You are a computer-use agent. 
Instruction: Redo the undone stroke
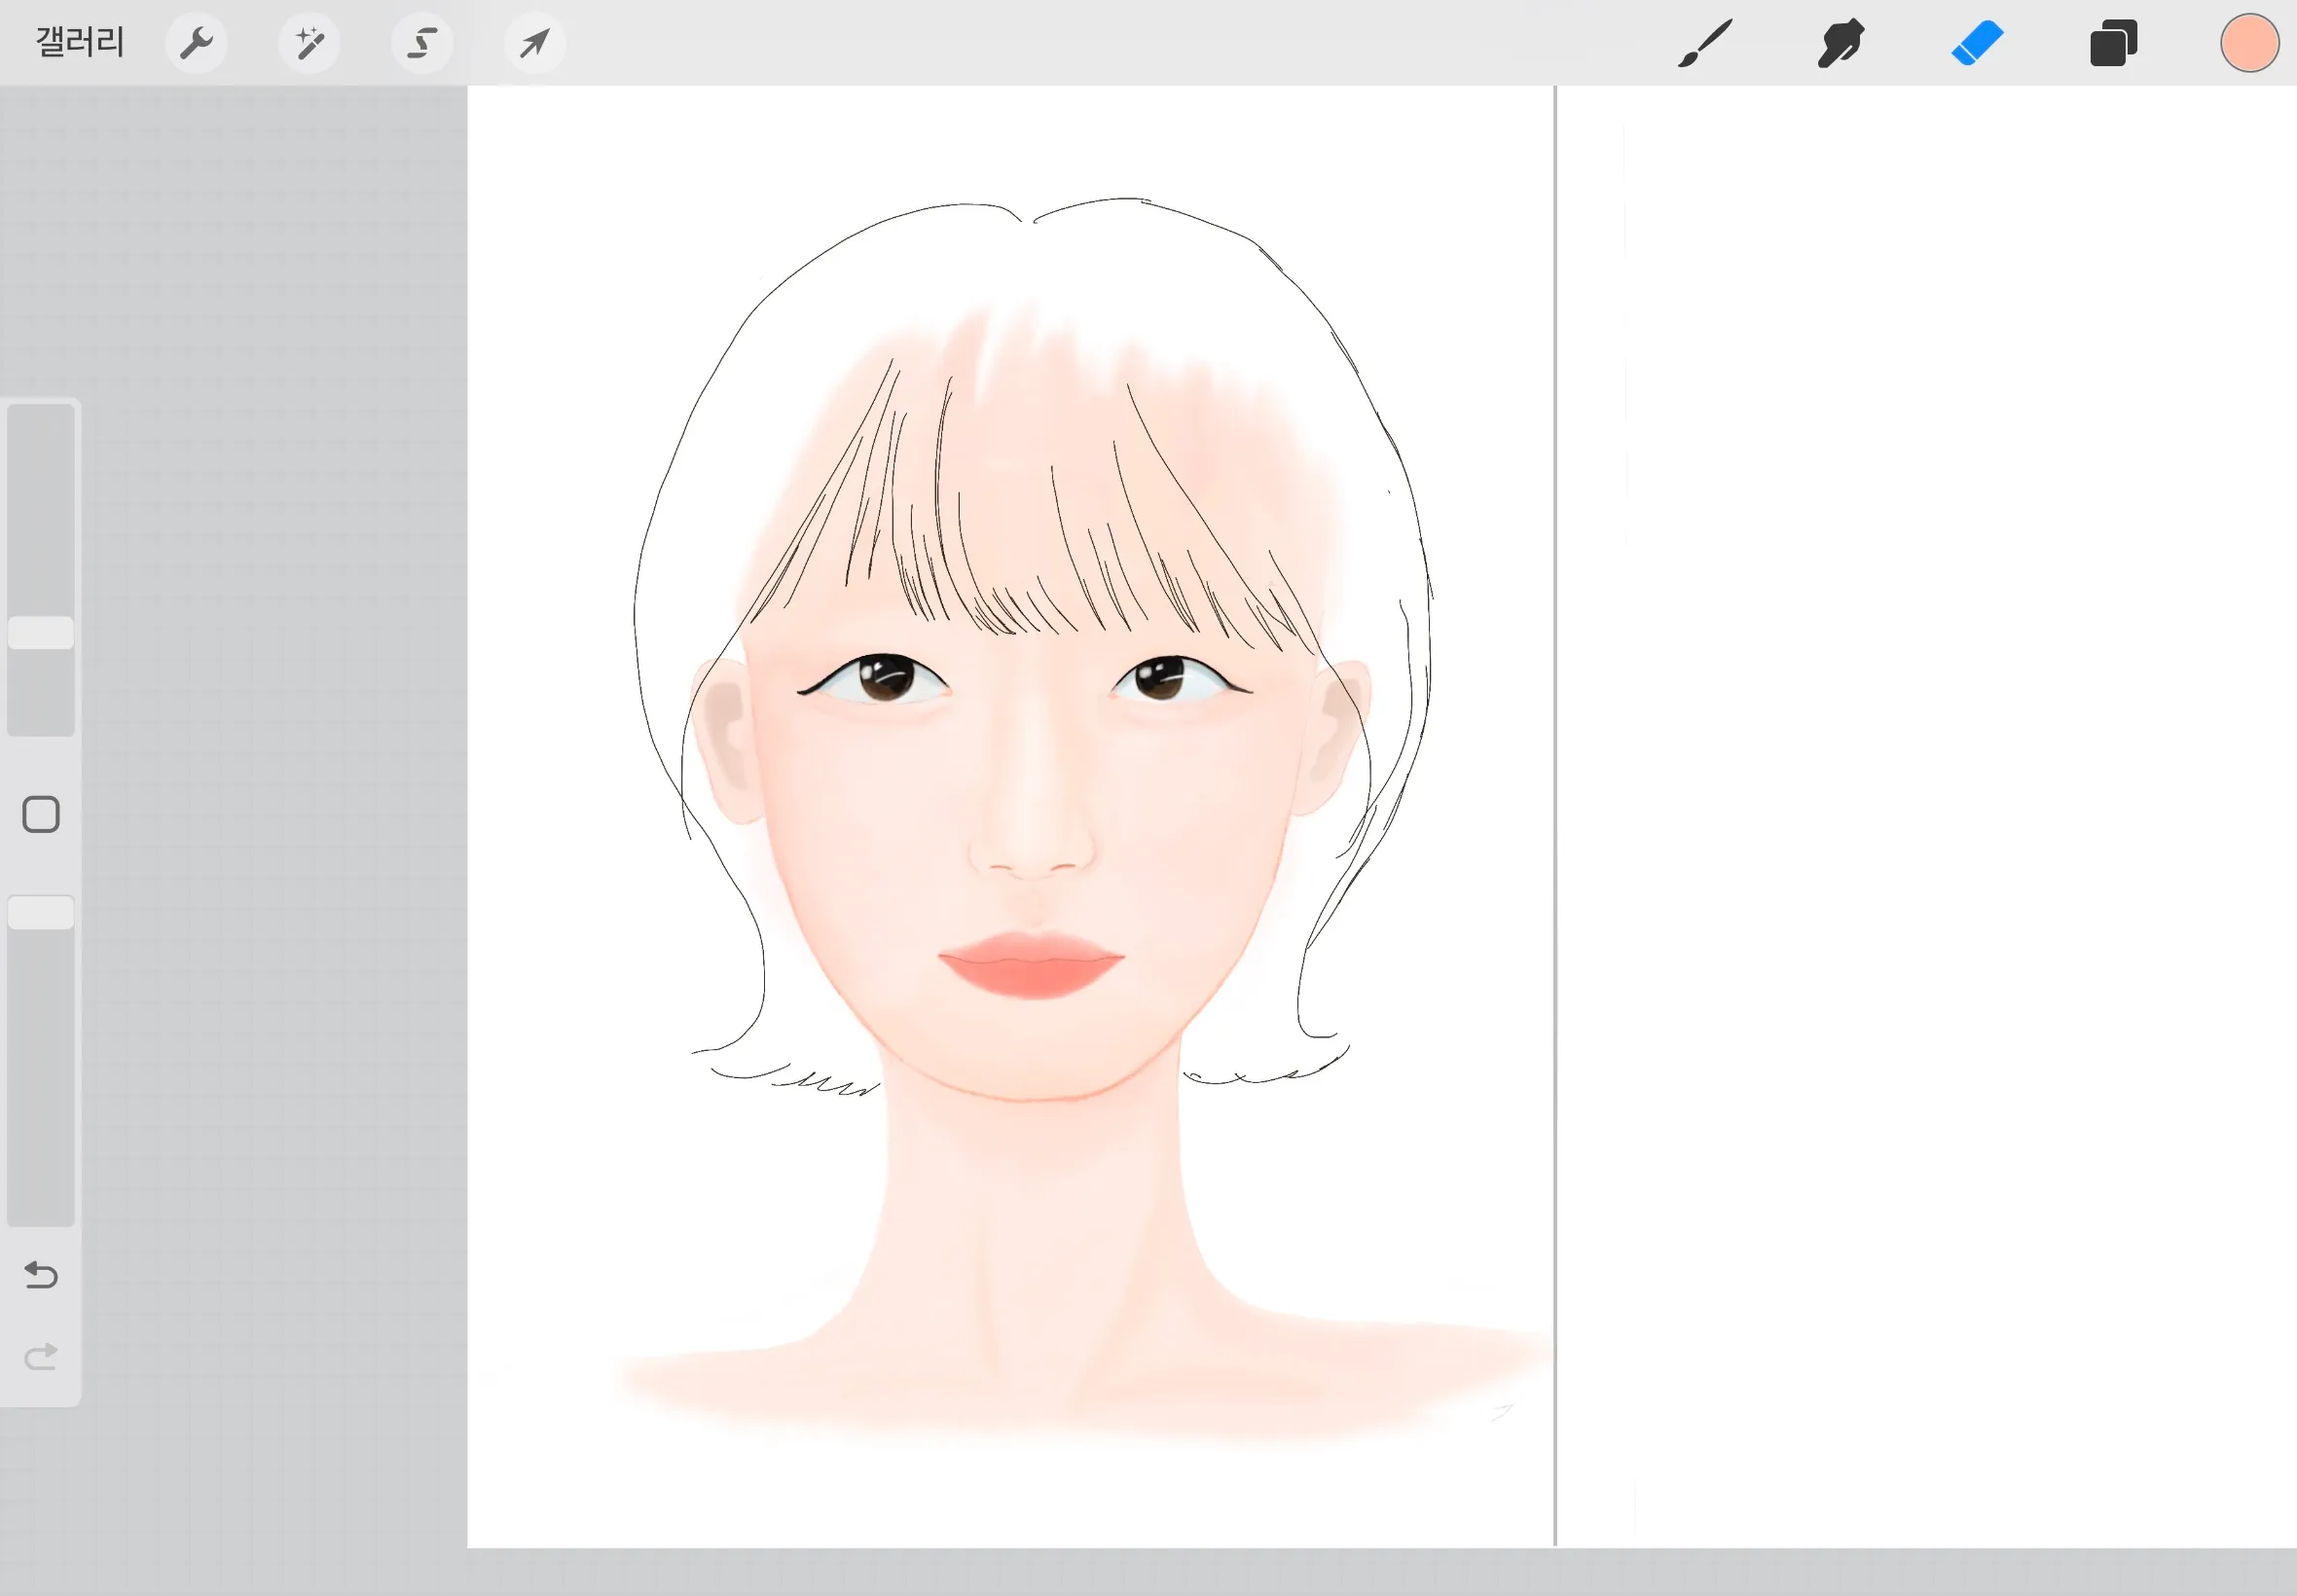(41, 1357)
